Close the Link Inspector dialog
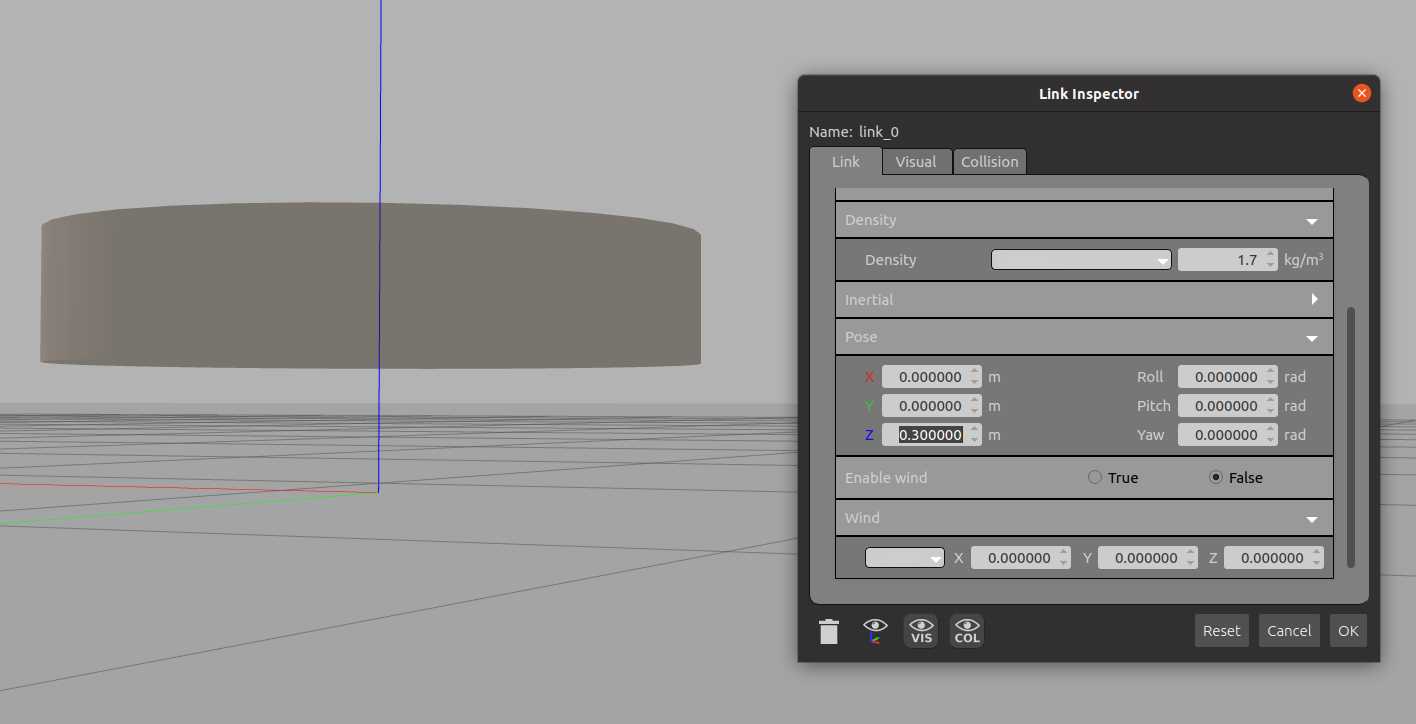1416x724 pixels. (x=1361, y=93)
